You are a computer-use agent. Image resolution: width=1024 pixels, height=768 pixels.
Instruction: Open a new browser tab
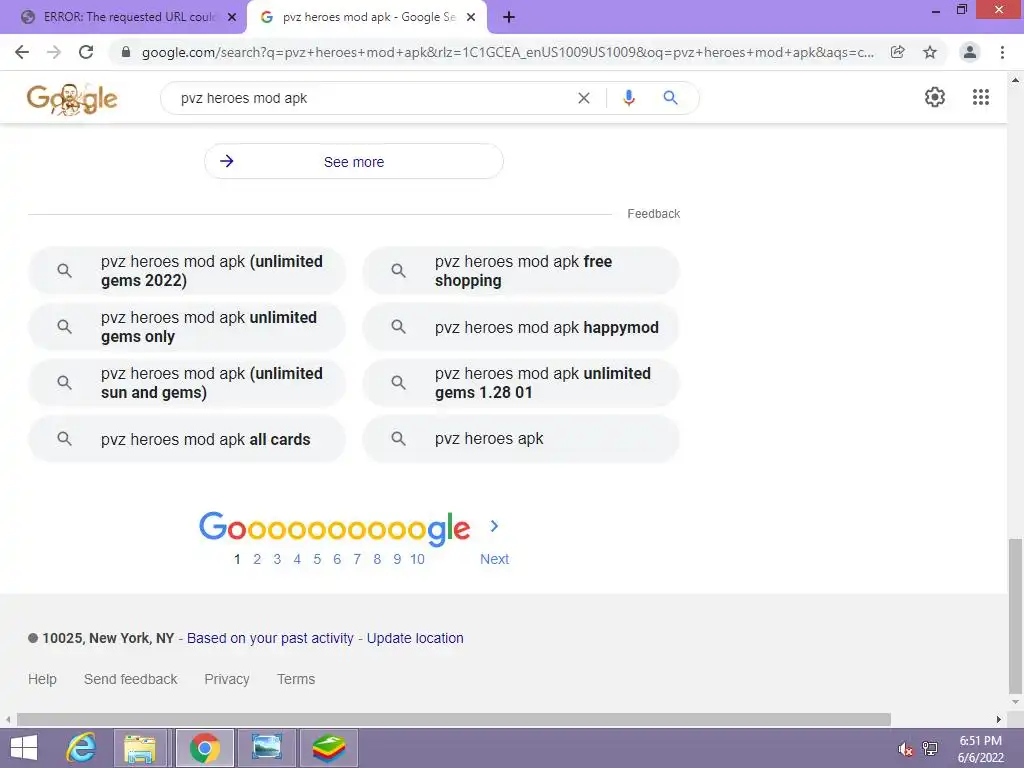(x=509, y=17)
